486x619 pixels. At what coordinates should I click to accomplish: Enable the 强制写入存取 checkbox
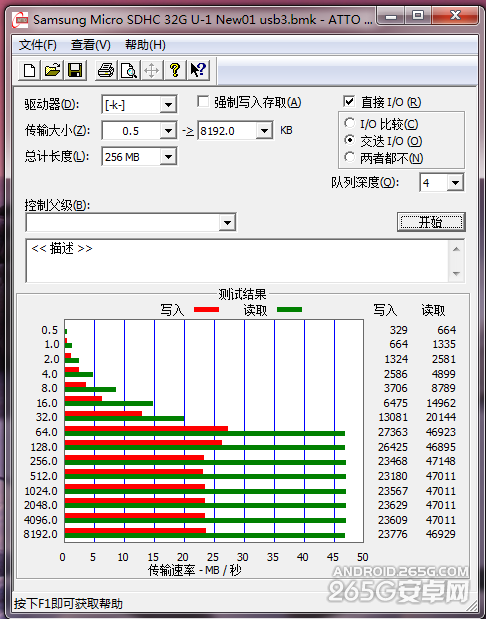[x=203, y=102]
